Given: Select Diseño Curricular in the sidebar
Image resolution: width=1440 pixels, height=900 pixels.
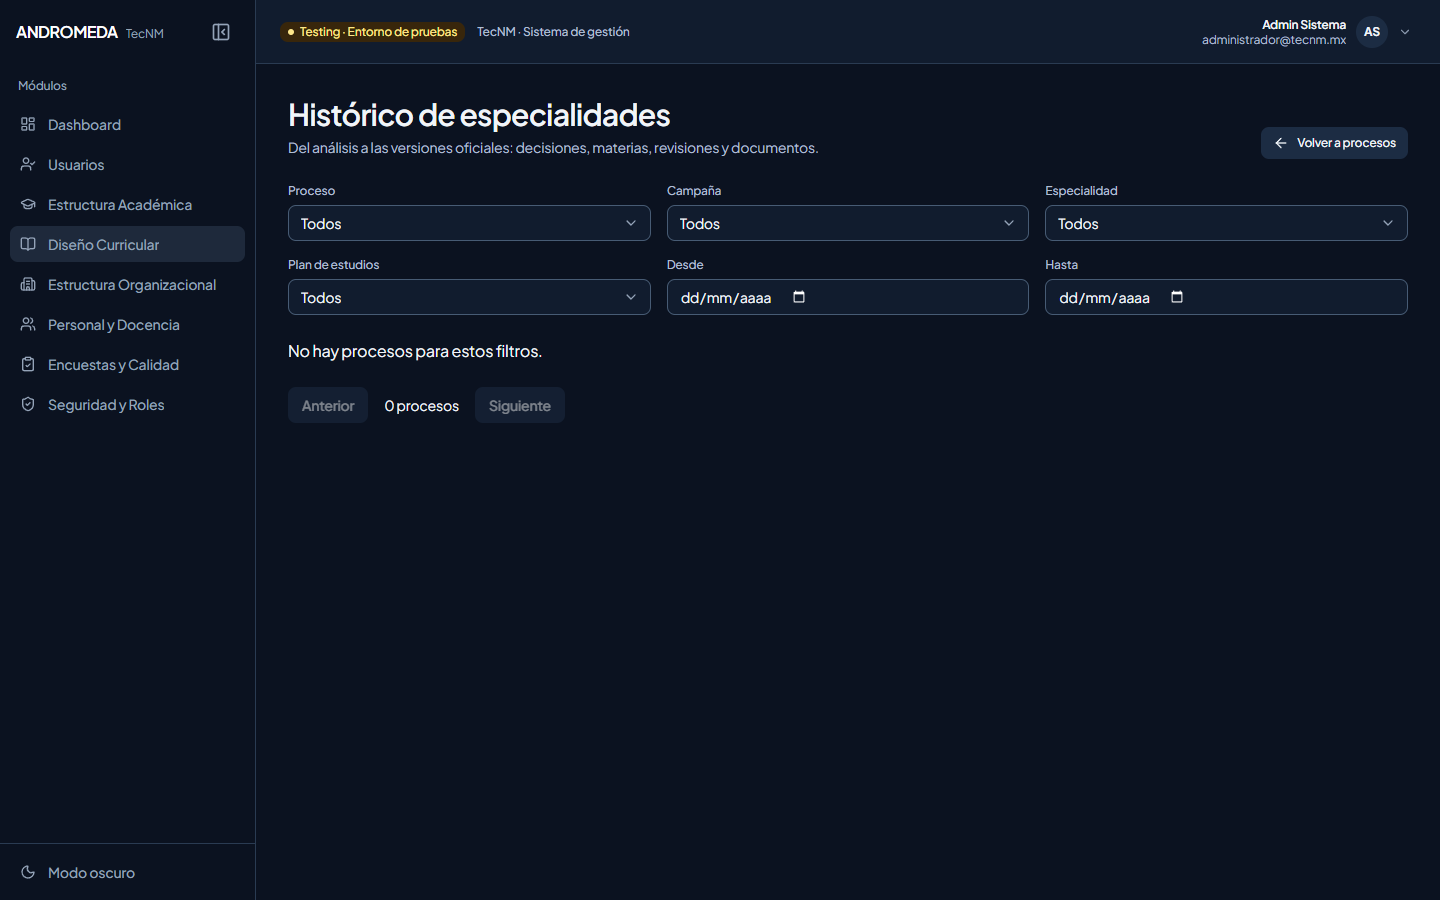Looking at the screenshot, I should 127,244.
